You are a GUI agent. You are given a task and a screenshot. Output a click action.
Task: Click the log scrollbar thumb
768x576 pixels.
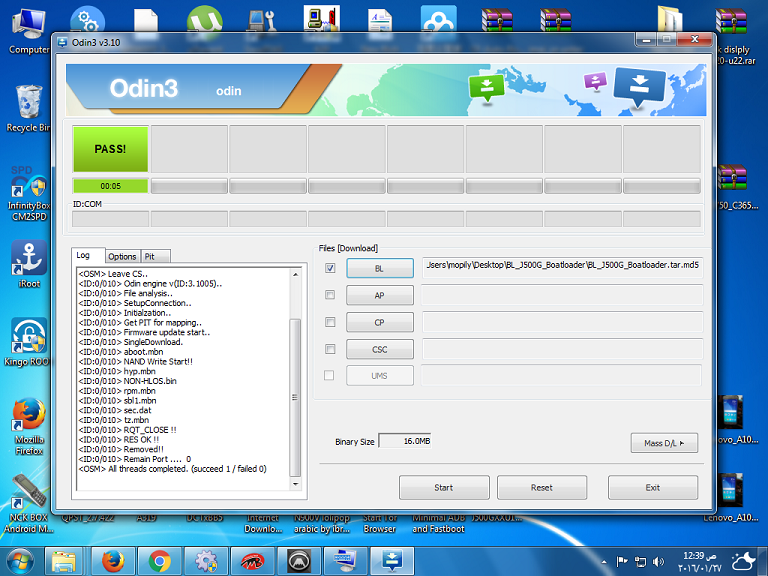295,397
